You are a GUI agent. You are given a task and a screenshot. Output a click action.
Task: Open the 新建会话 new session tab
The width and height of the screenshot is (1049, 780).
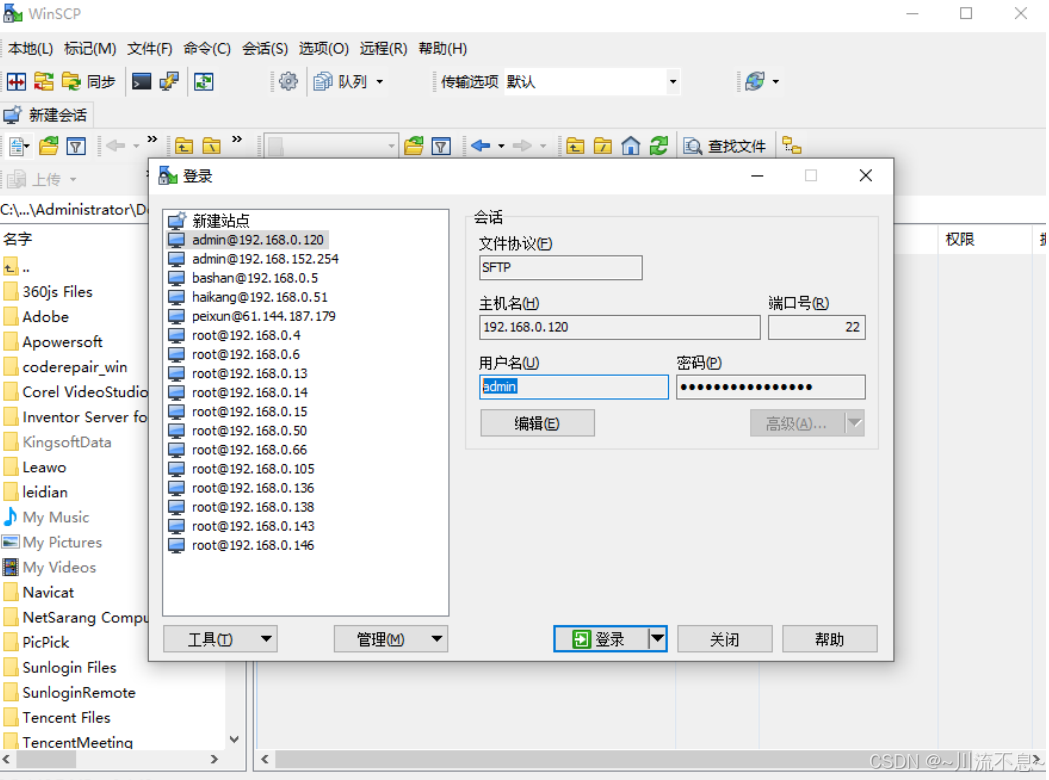tap(45, 115)
